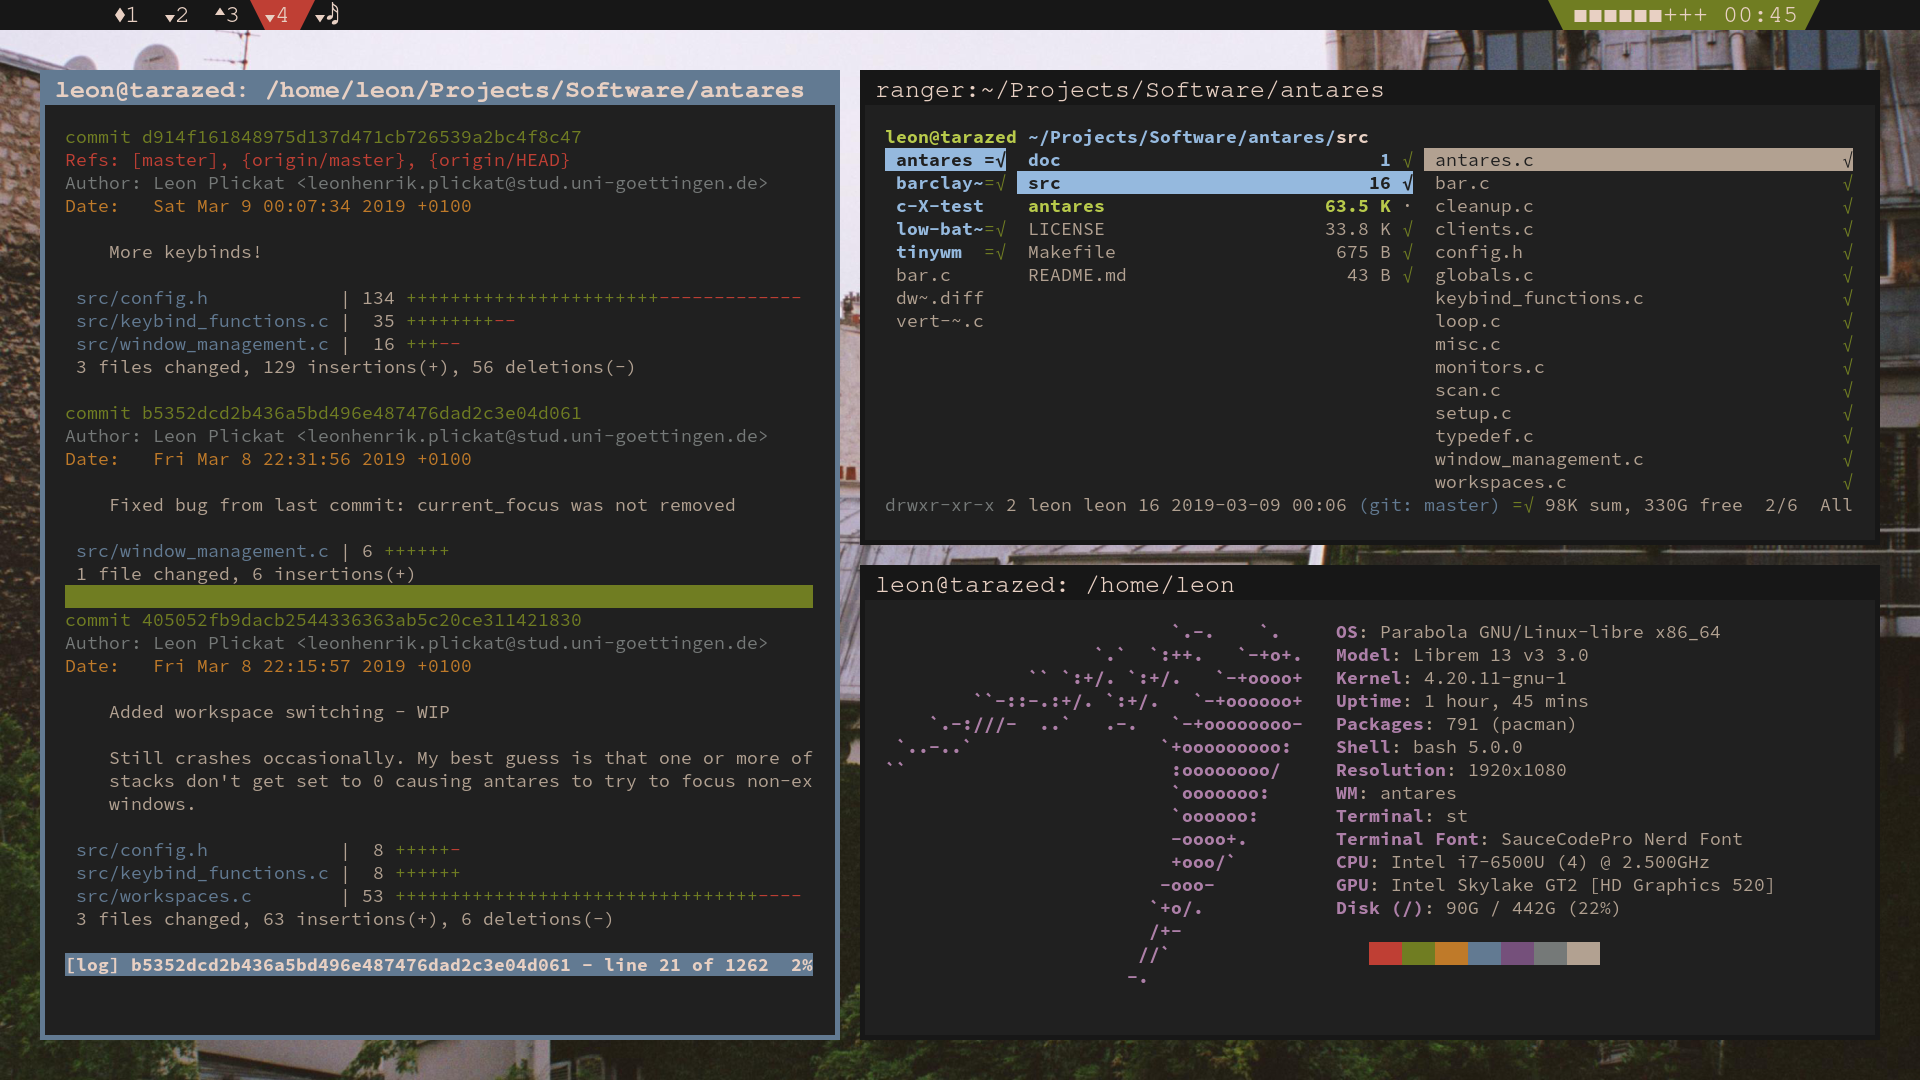Click the 00:45 clock in the bar
This screenshot has width=1920, height=1080.
click(x=1760, y=15)
